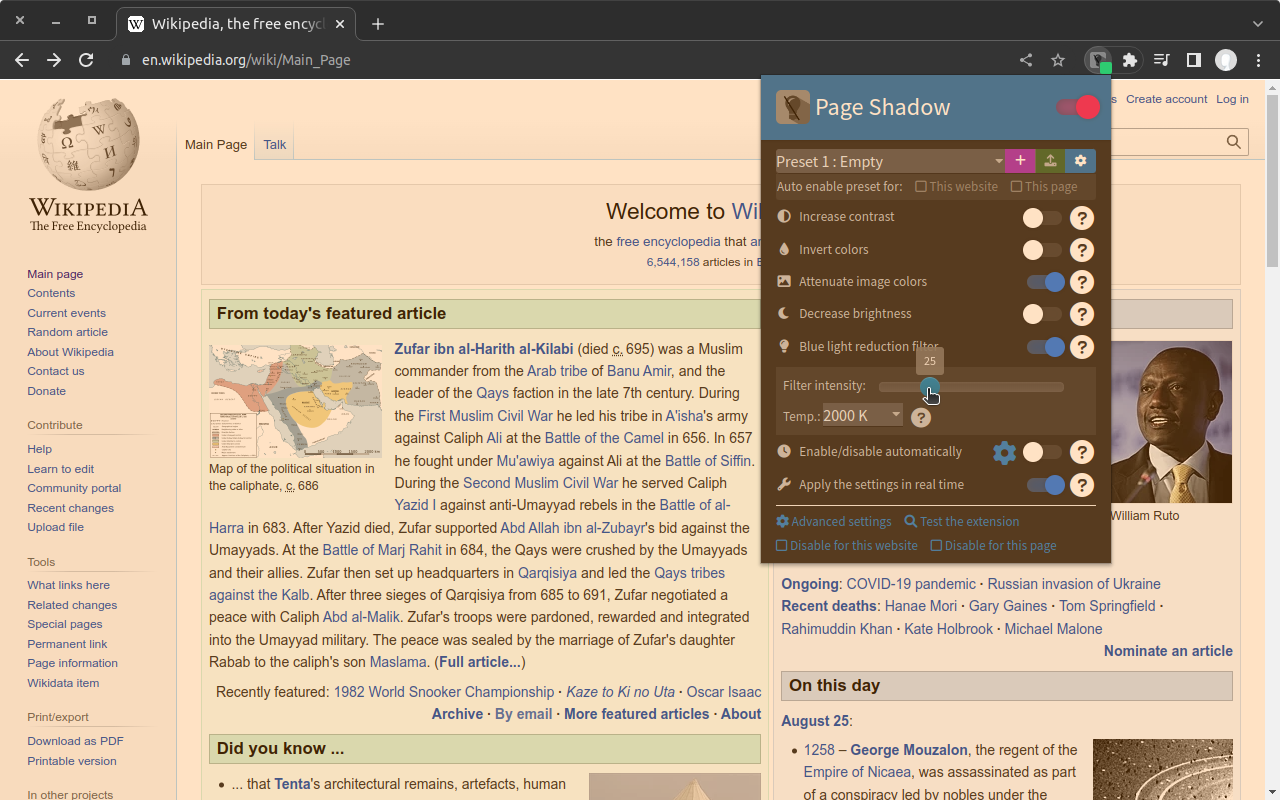Click the Filter intensity slider handle
Screen dimensions: 1280x800
[x=929, y=387]
